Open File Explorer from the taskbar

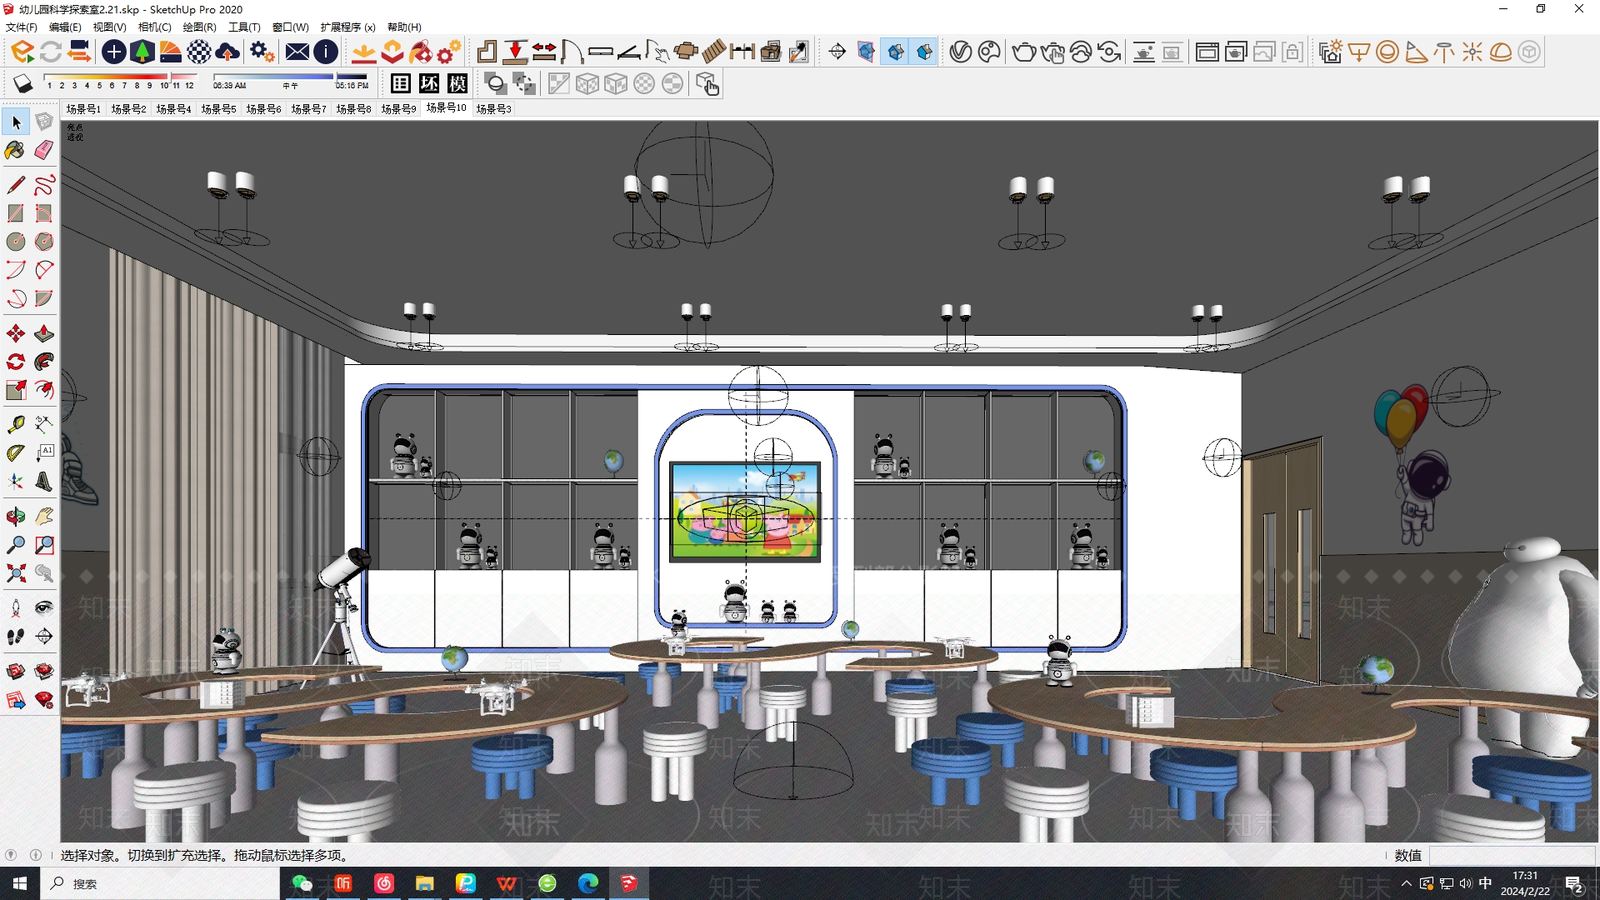pos(425,883)
